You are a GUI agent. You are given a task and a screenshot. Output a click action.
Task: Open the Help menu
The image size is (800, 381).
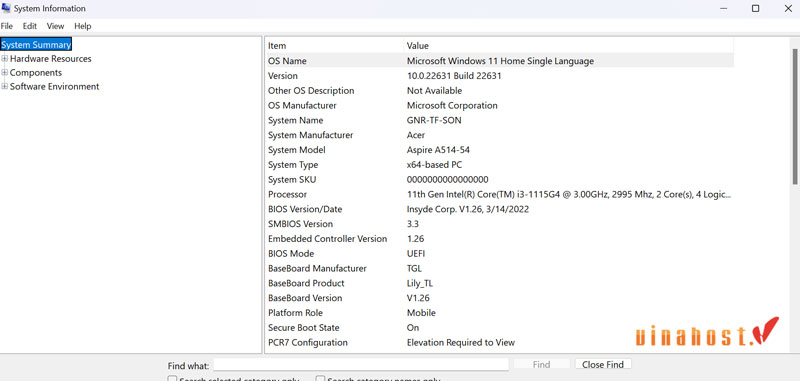[83, 26]
